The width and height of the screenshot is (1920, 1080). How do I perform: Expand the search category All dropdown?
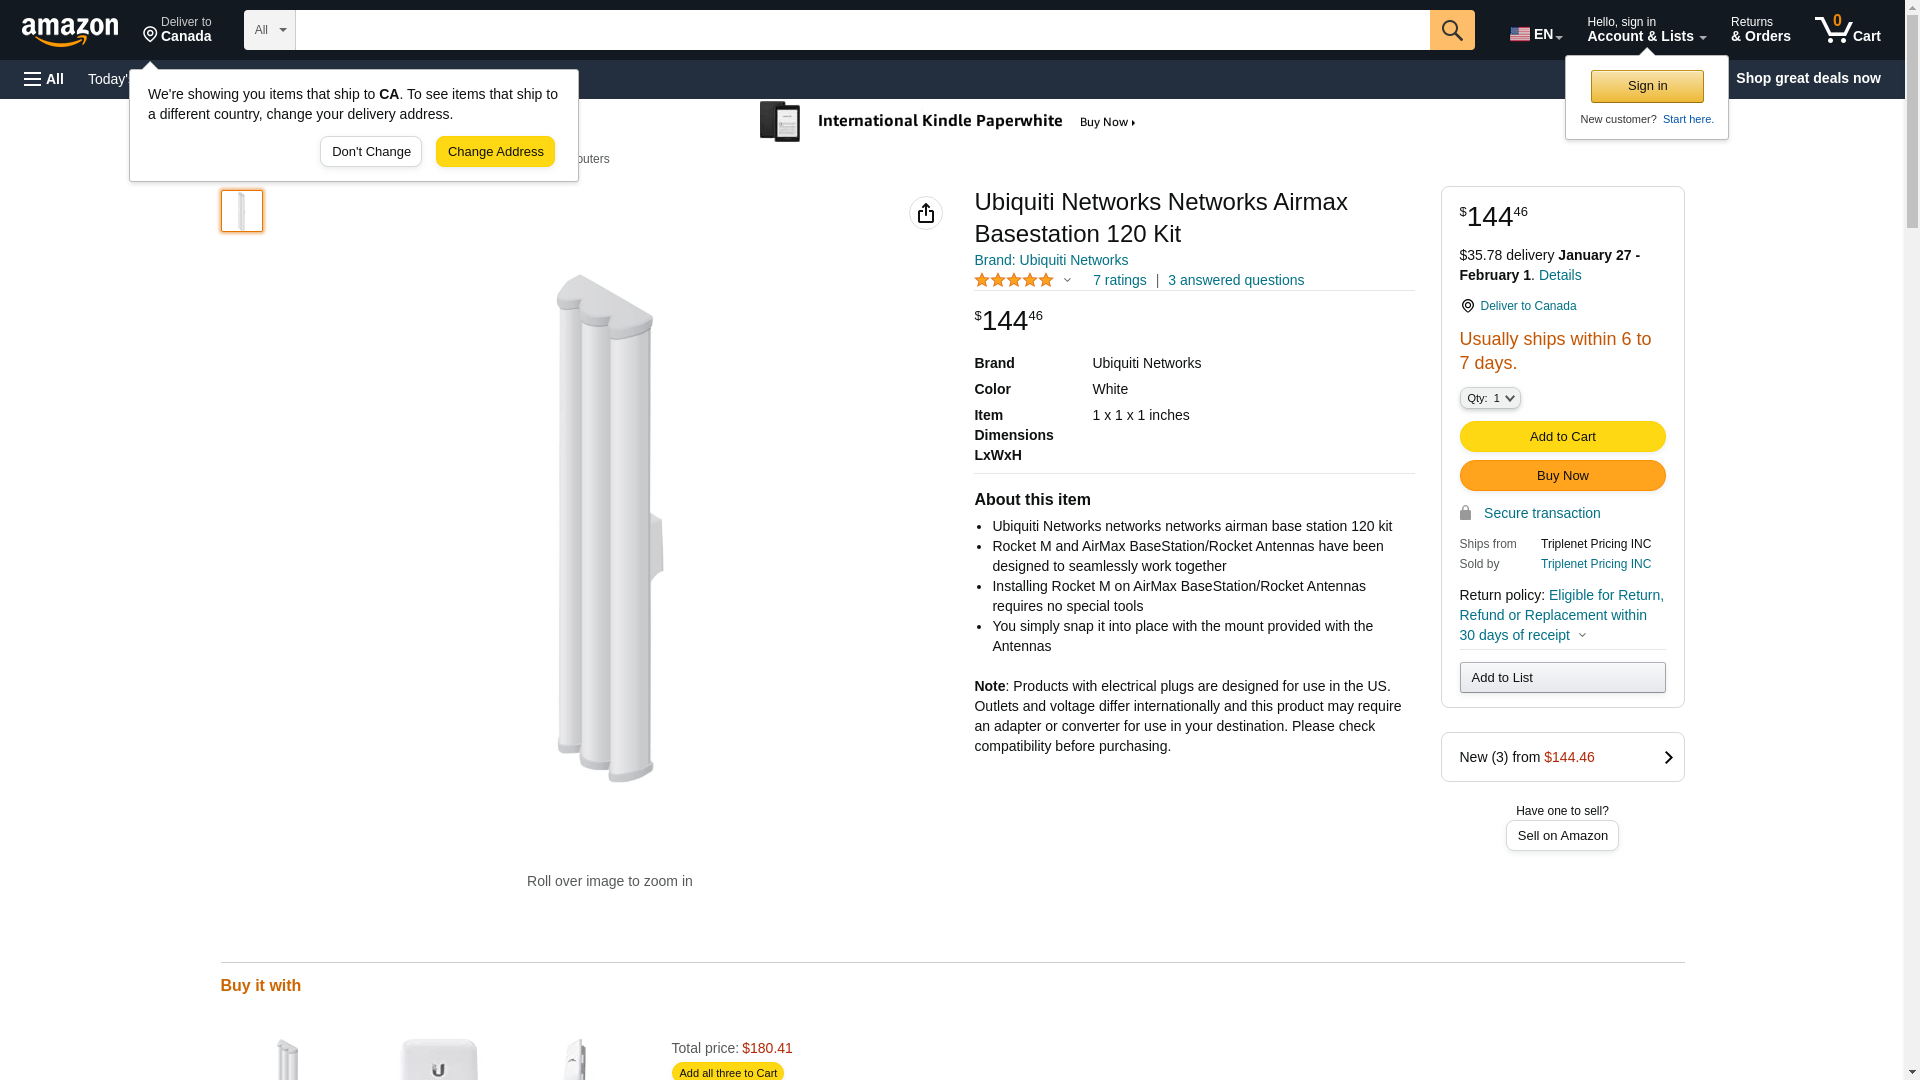(269, 30)
